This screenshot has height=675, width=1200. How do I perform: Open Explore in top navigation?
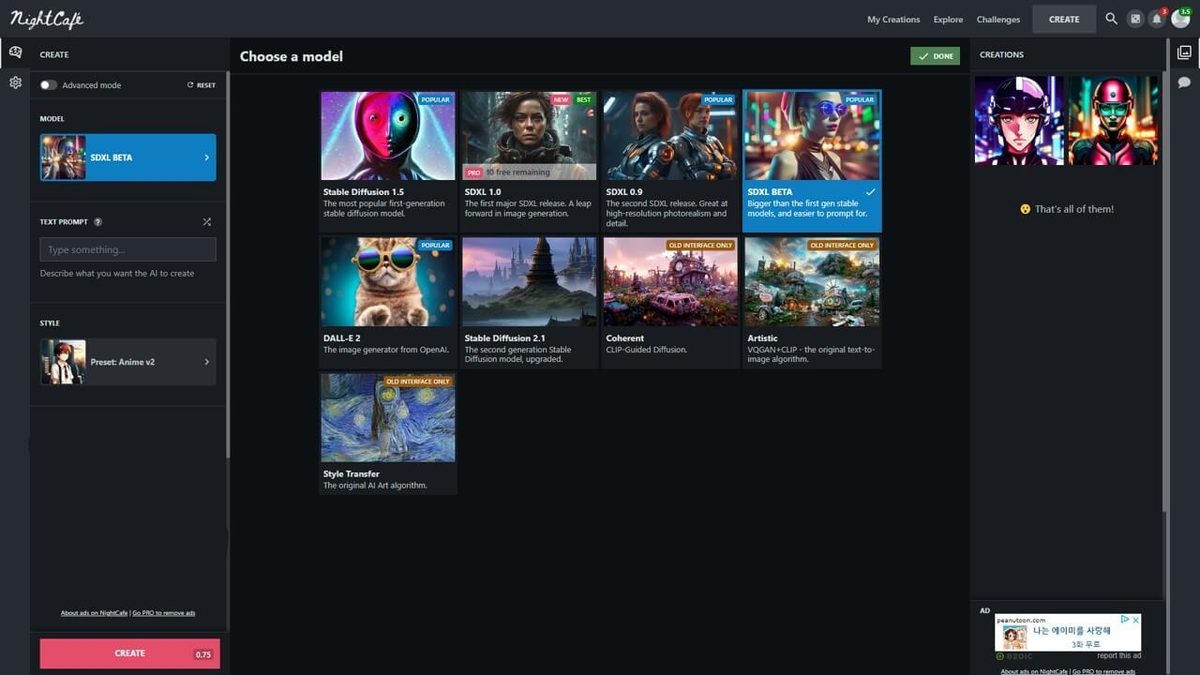point(948,19)
